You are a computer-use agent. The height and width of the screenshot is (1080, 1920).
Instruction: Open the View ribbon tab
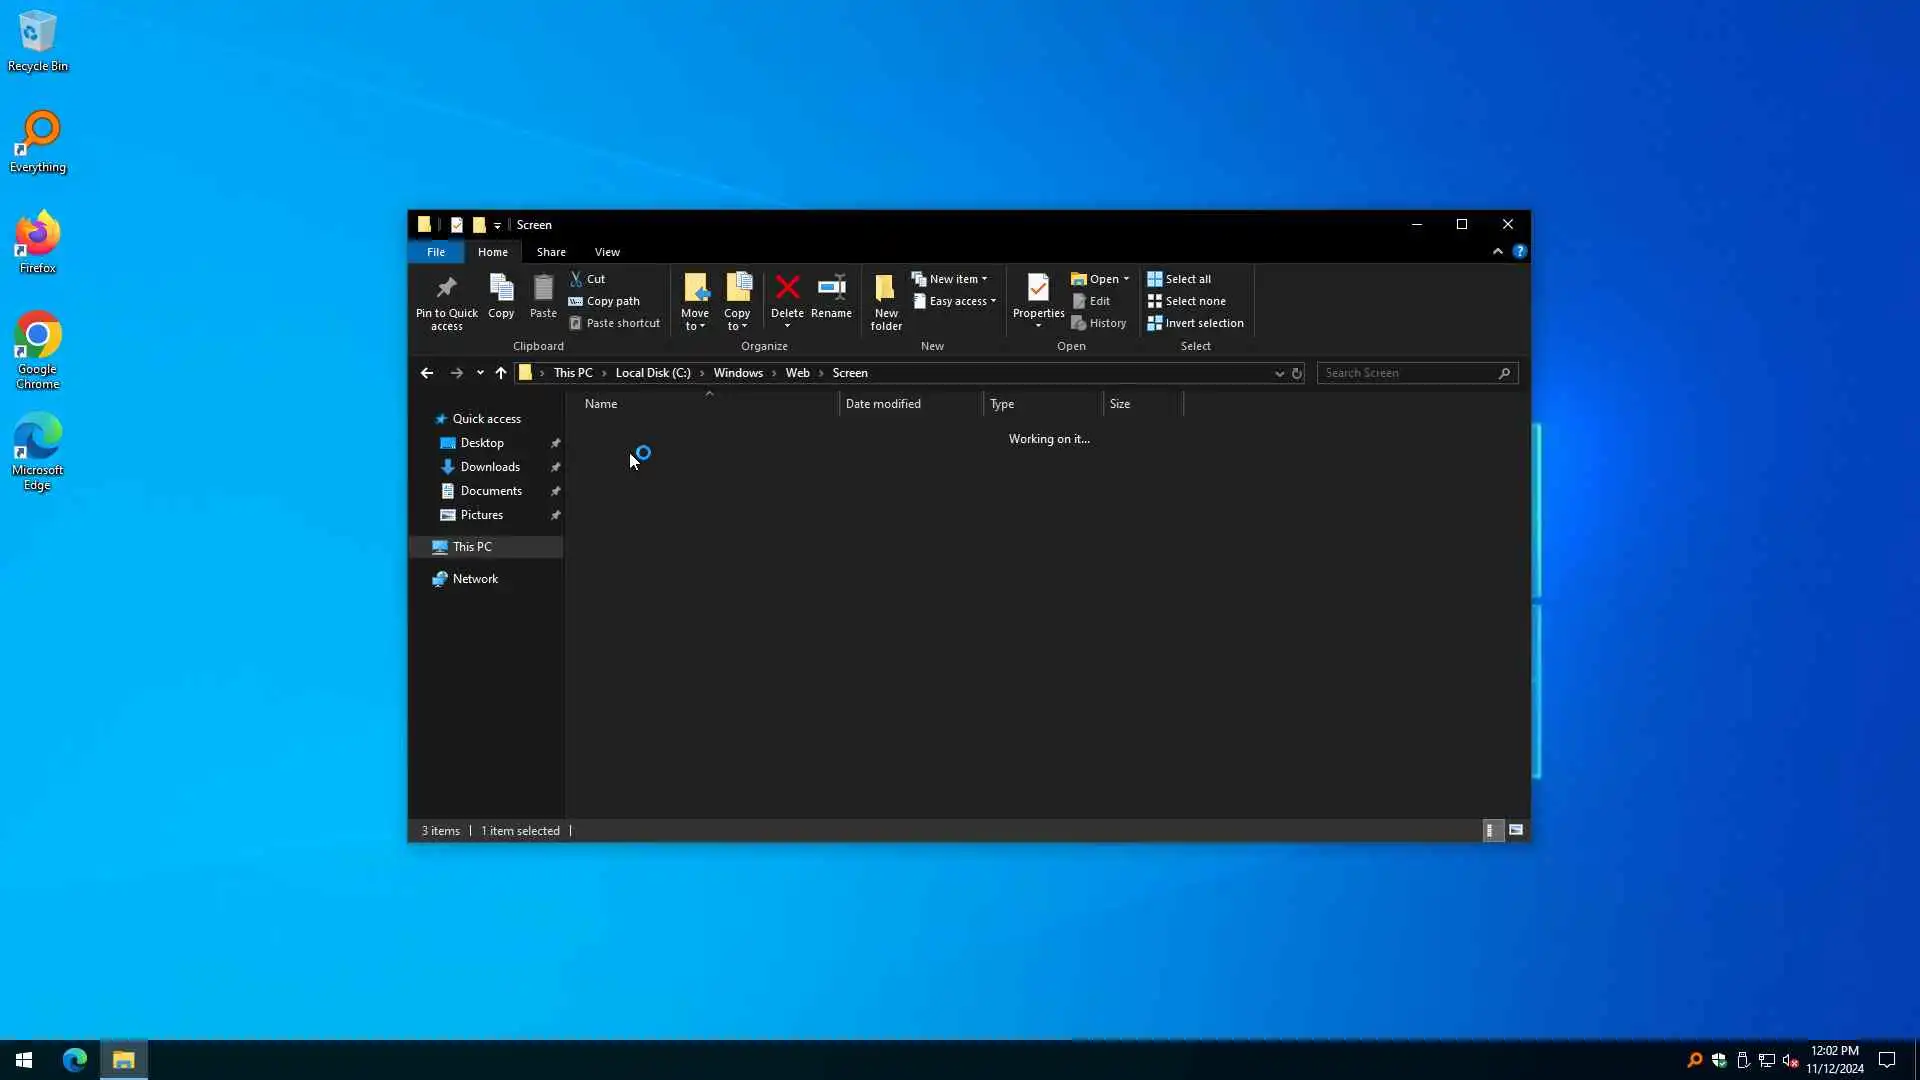(x=607, y=252)
